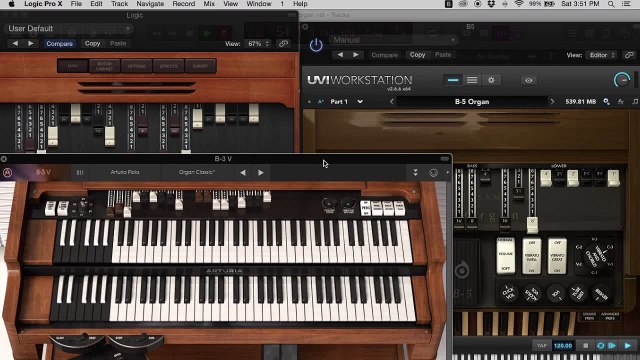The image size is (640, 360).
Task: Select the single view mode in UVI Workstation
Action: click(453, 80)
